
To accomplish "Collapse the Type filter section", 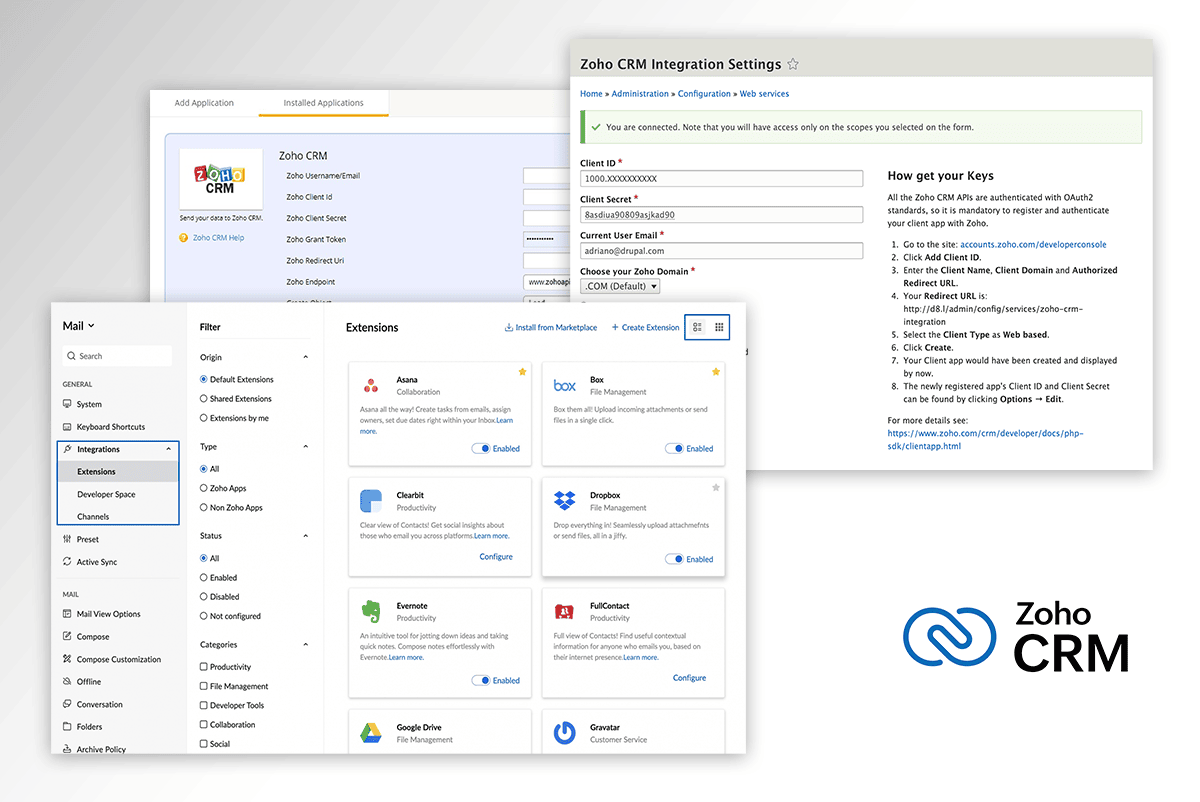I will coord(306,447).
